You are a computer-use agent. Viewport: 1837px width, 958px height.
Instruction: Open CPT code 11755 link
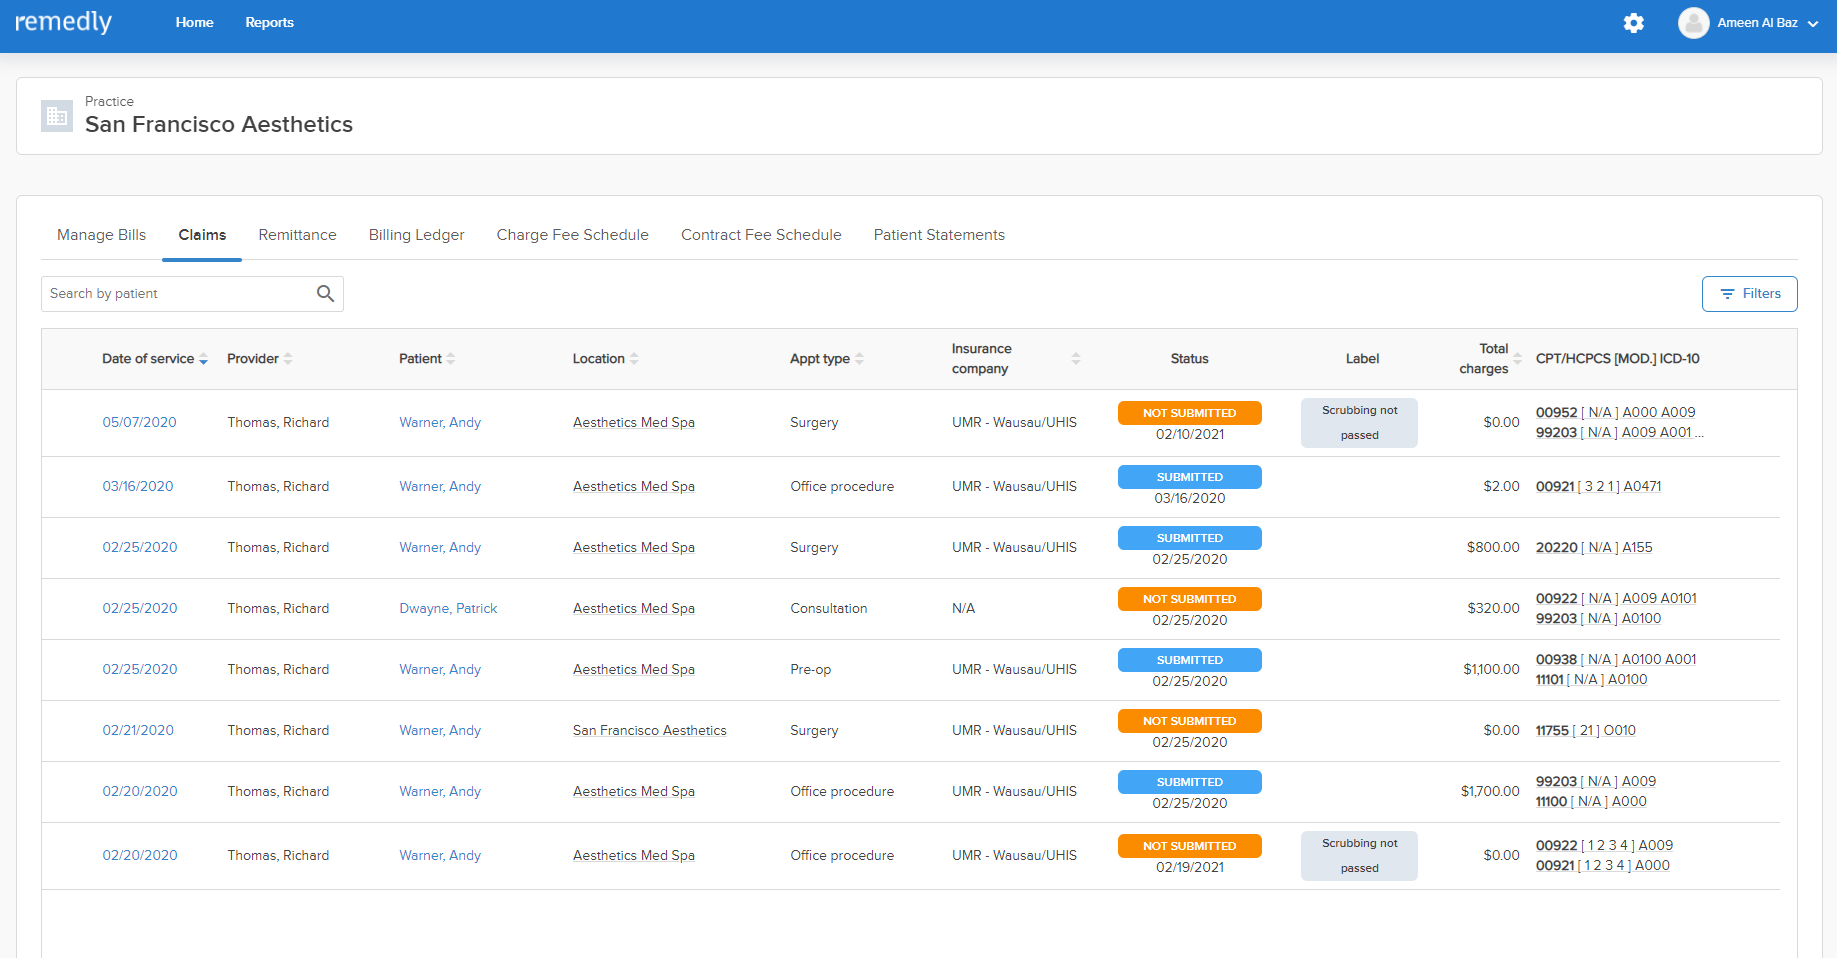[1585, 731]
